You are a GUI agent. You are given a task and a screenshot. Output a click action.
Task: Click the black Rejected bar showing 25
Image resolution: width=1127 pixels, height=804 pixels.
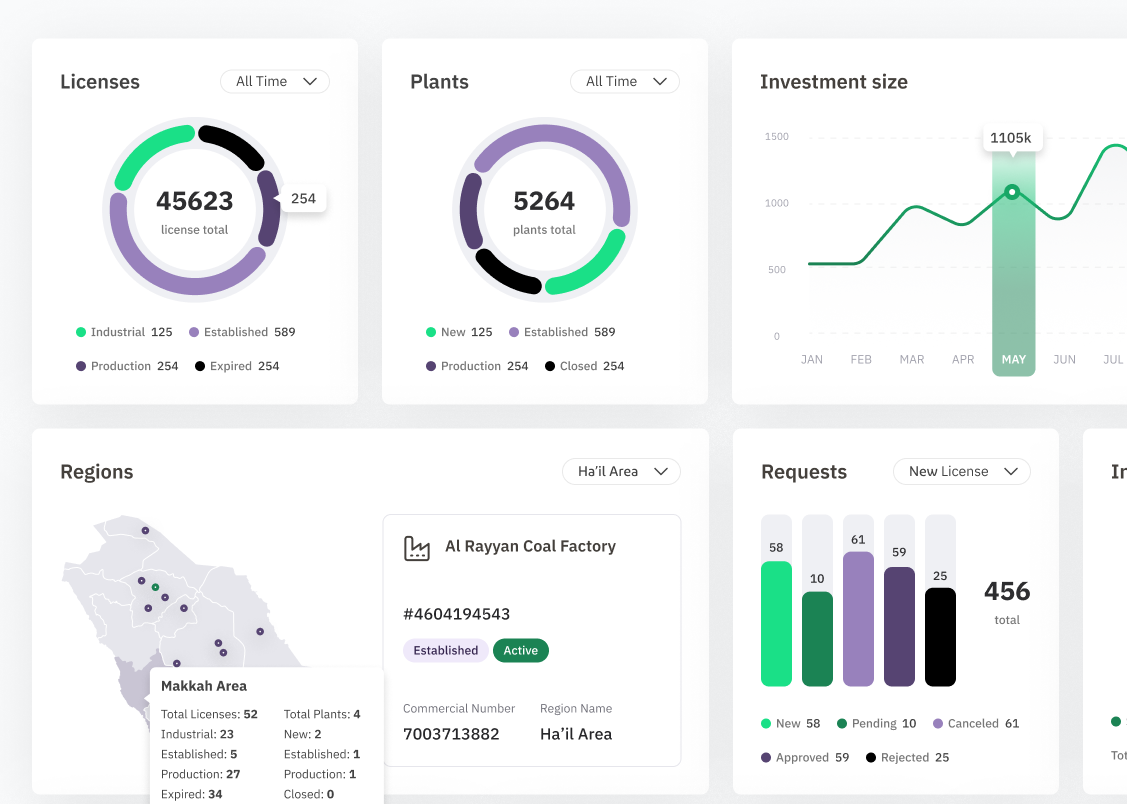[940, 637]
